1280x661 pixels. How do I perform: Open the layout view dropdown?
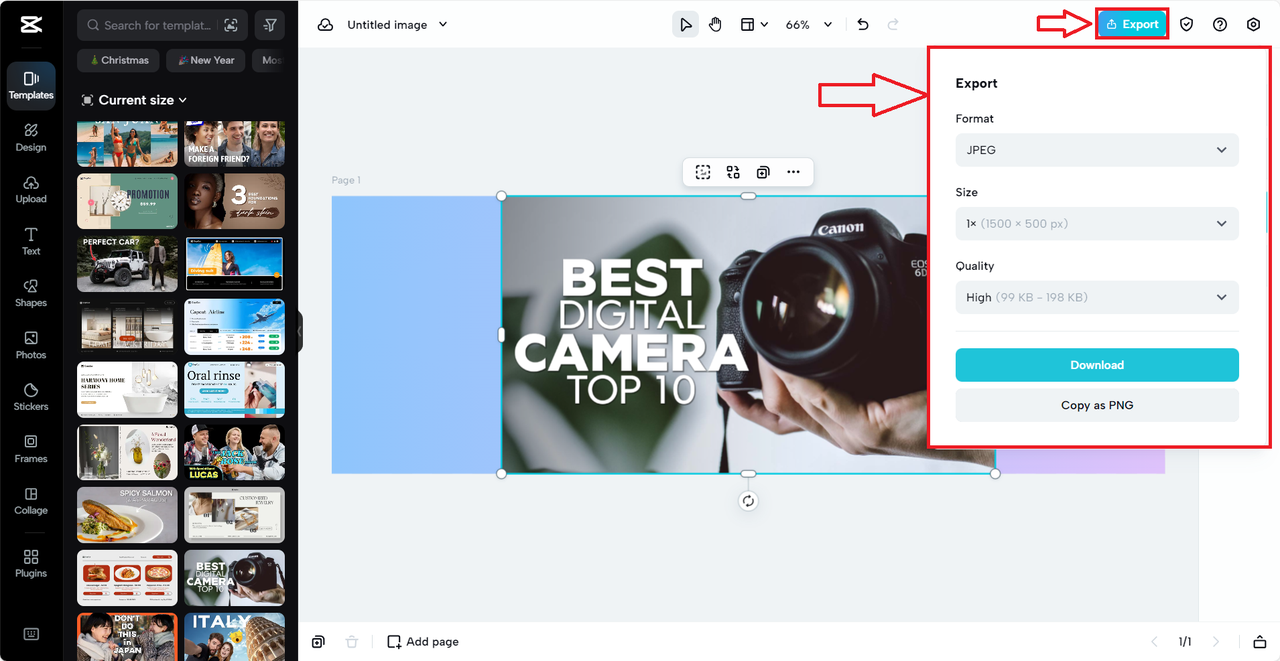pyautogui.click(x=753, y=25)
